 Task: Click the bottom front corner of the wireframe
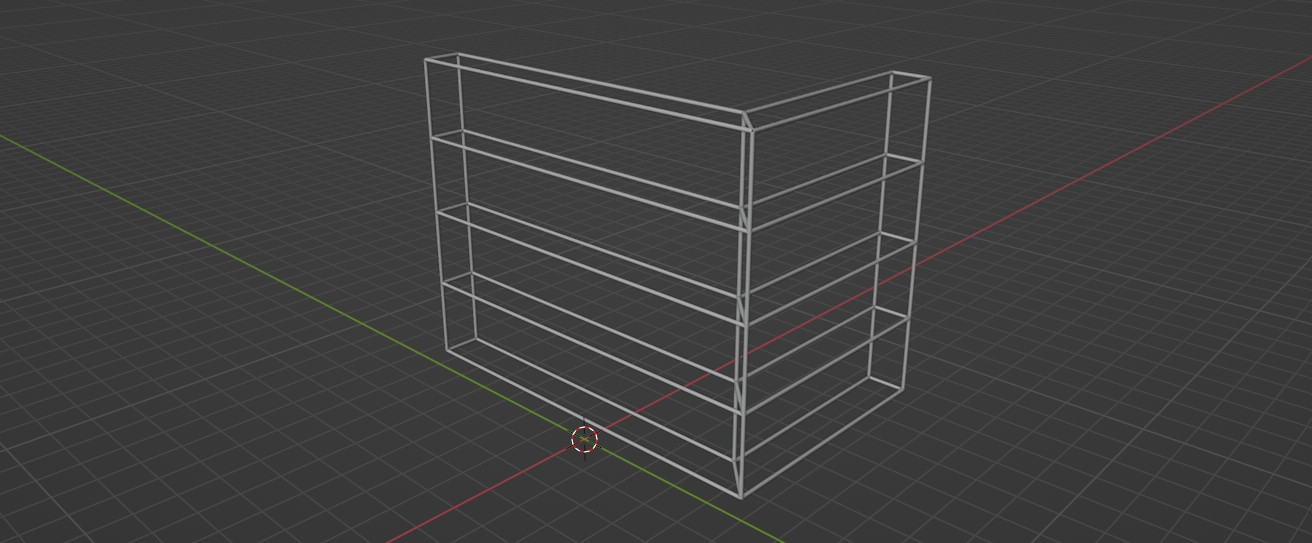coord(740,496)
